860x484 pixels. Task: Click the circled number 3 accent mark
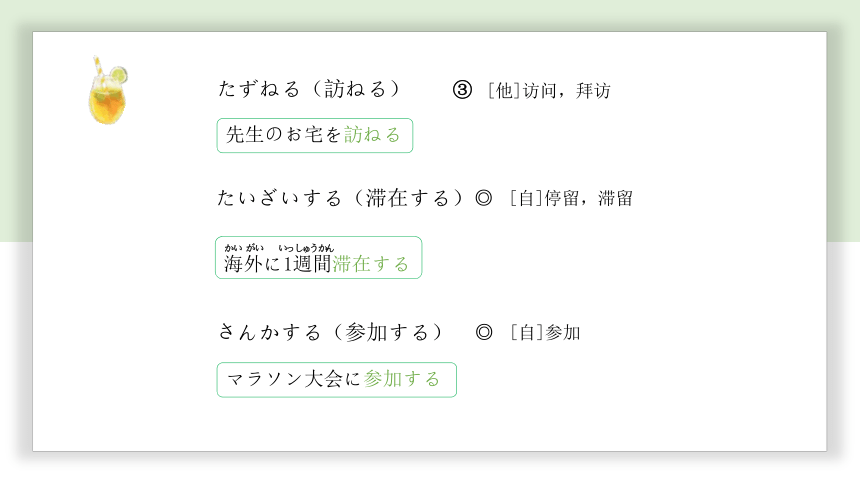coord(462,89)
